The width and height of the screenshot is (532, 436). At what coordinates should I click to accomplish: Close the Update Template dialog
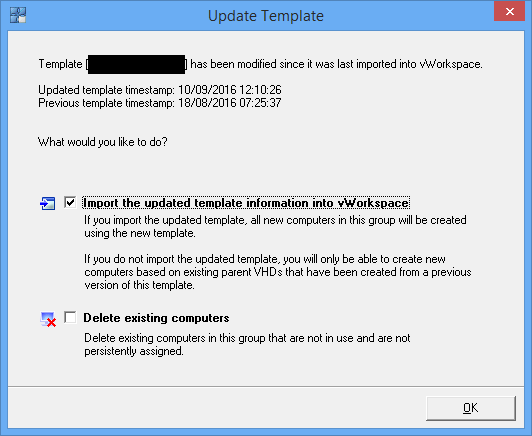[x=510, y=12]
